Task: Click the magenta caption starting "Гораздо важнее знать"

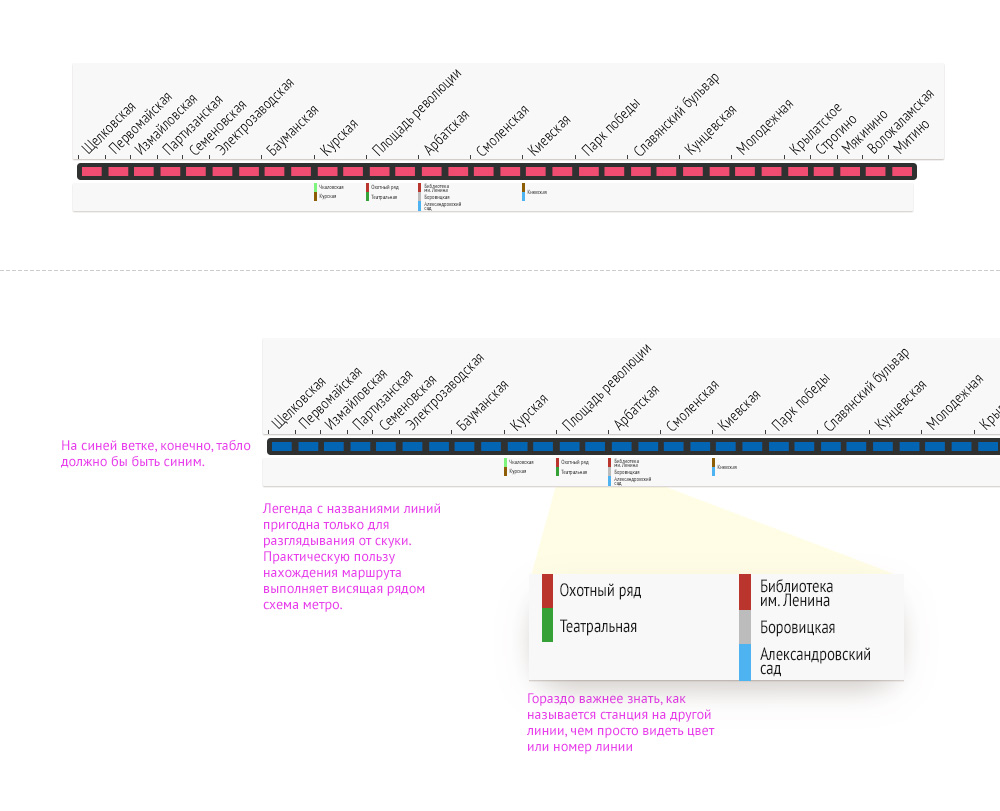Action: click(x=620, y=723)
